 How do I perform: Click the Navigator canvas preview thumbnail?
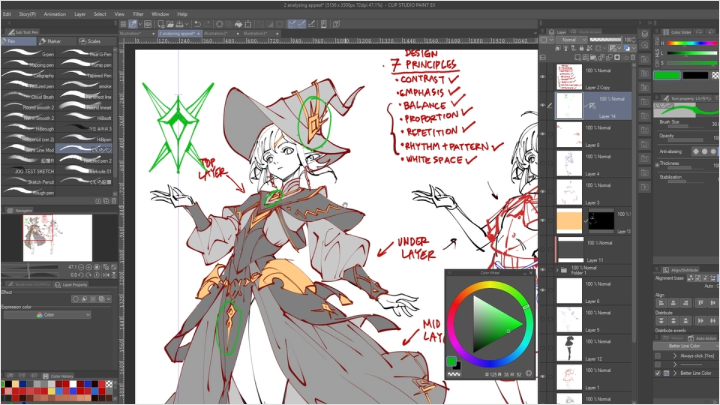click(x=57, y=238)
